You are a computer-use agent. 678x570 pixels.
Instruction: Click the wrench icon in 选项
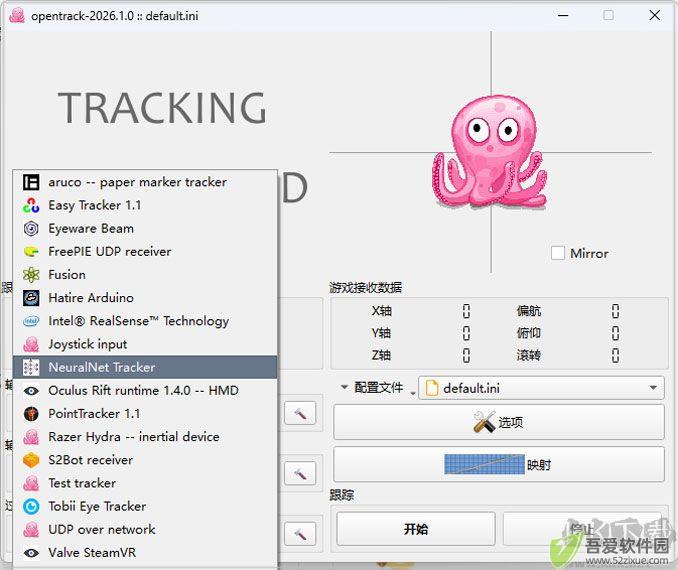pos(484,422)
